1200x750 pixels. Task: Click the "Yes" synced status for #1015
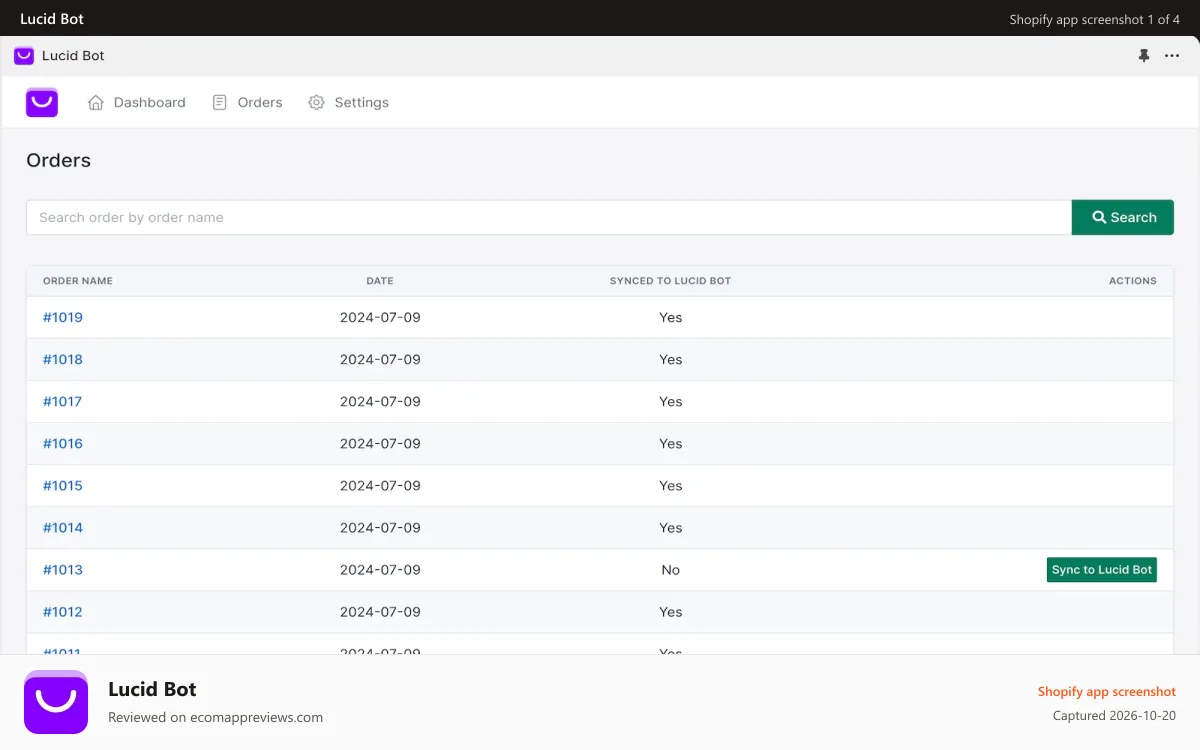click(670, 485)
